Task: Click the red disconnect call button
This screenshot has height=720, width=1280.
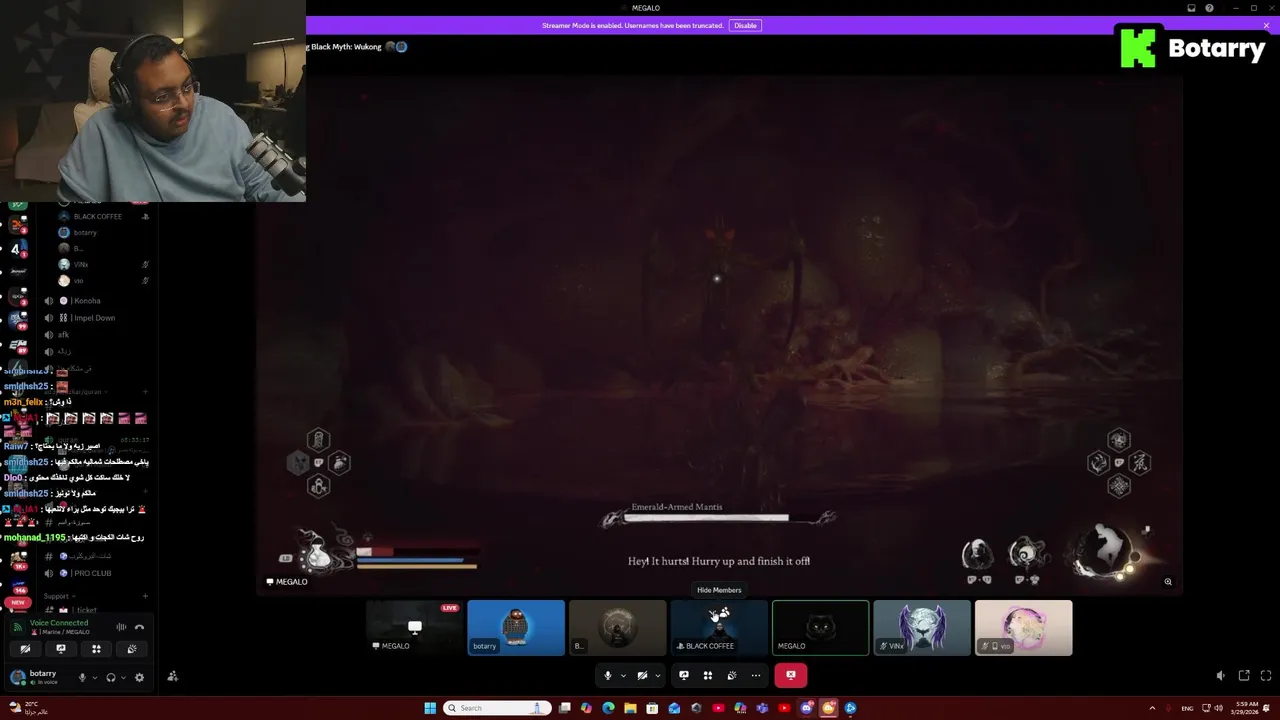Action: click(x=790, y=675)
